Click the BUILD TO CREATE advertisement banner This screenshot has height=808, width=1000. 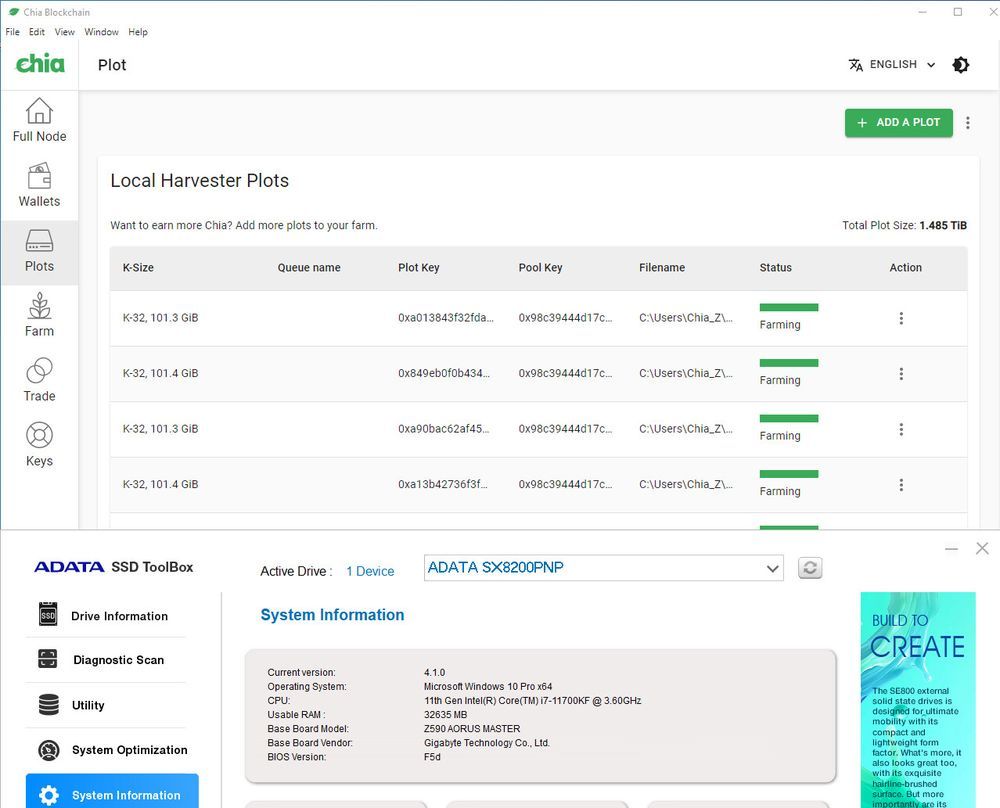point(918,700)
